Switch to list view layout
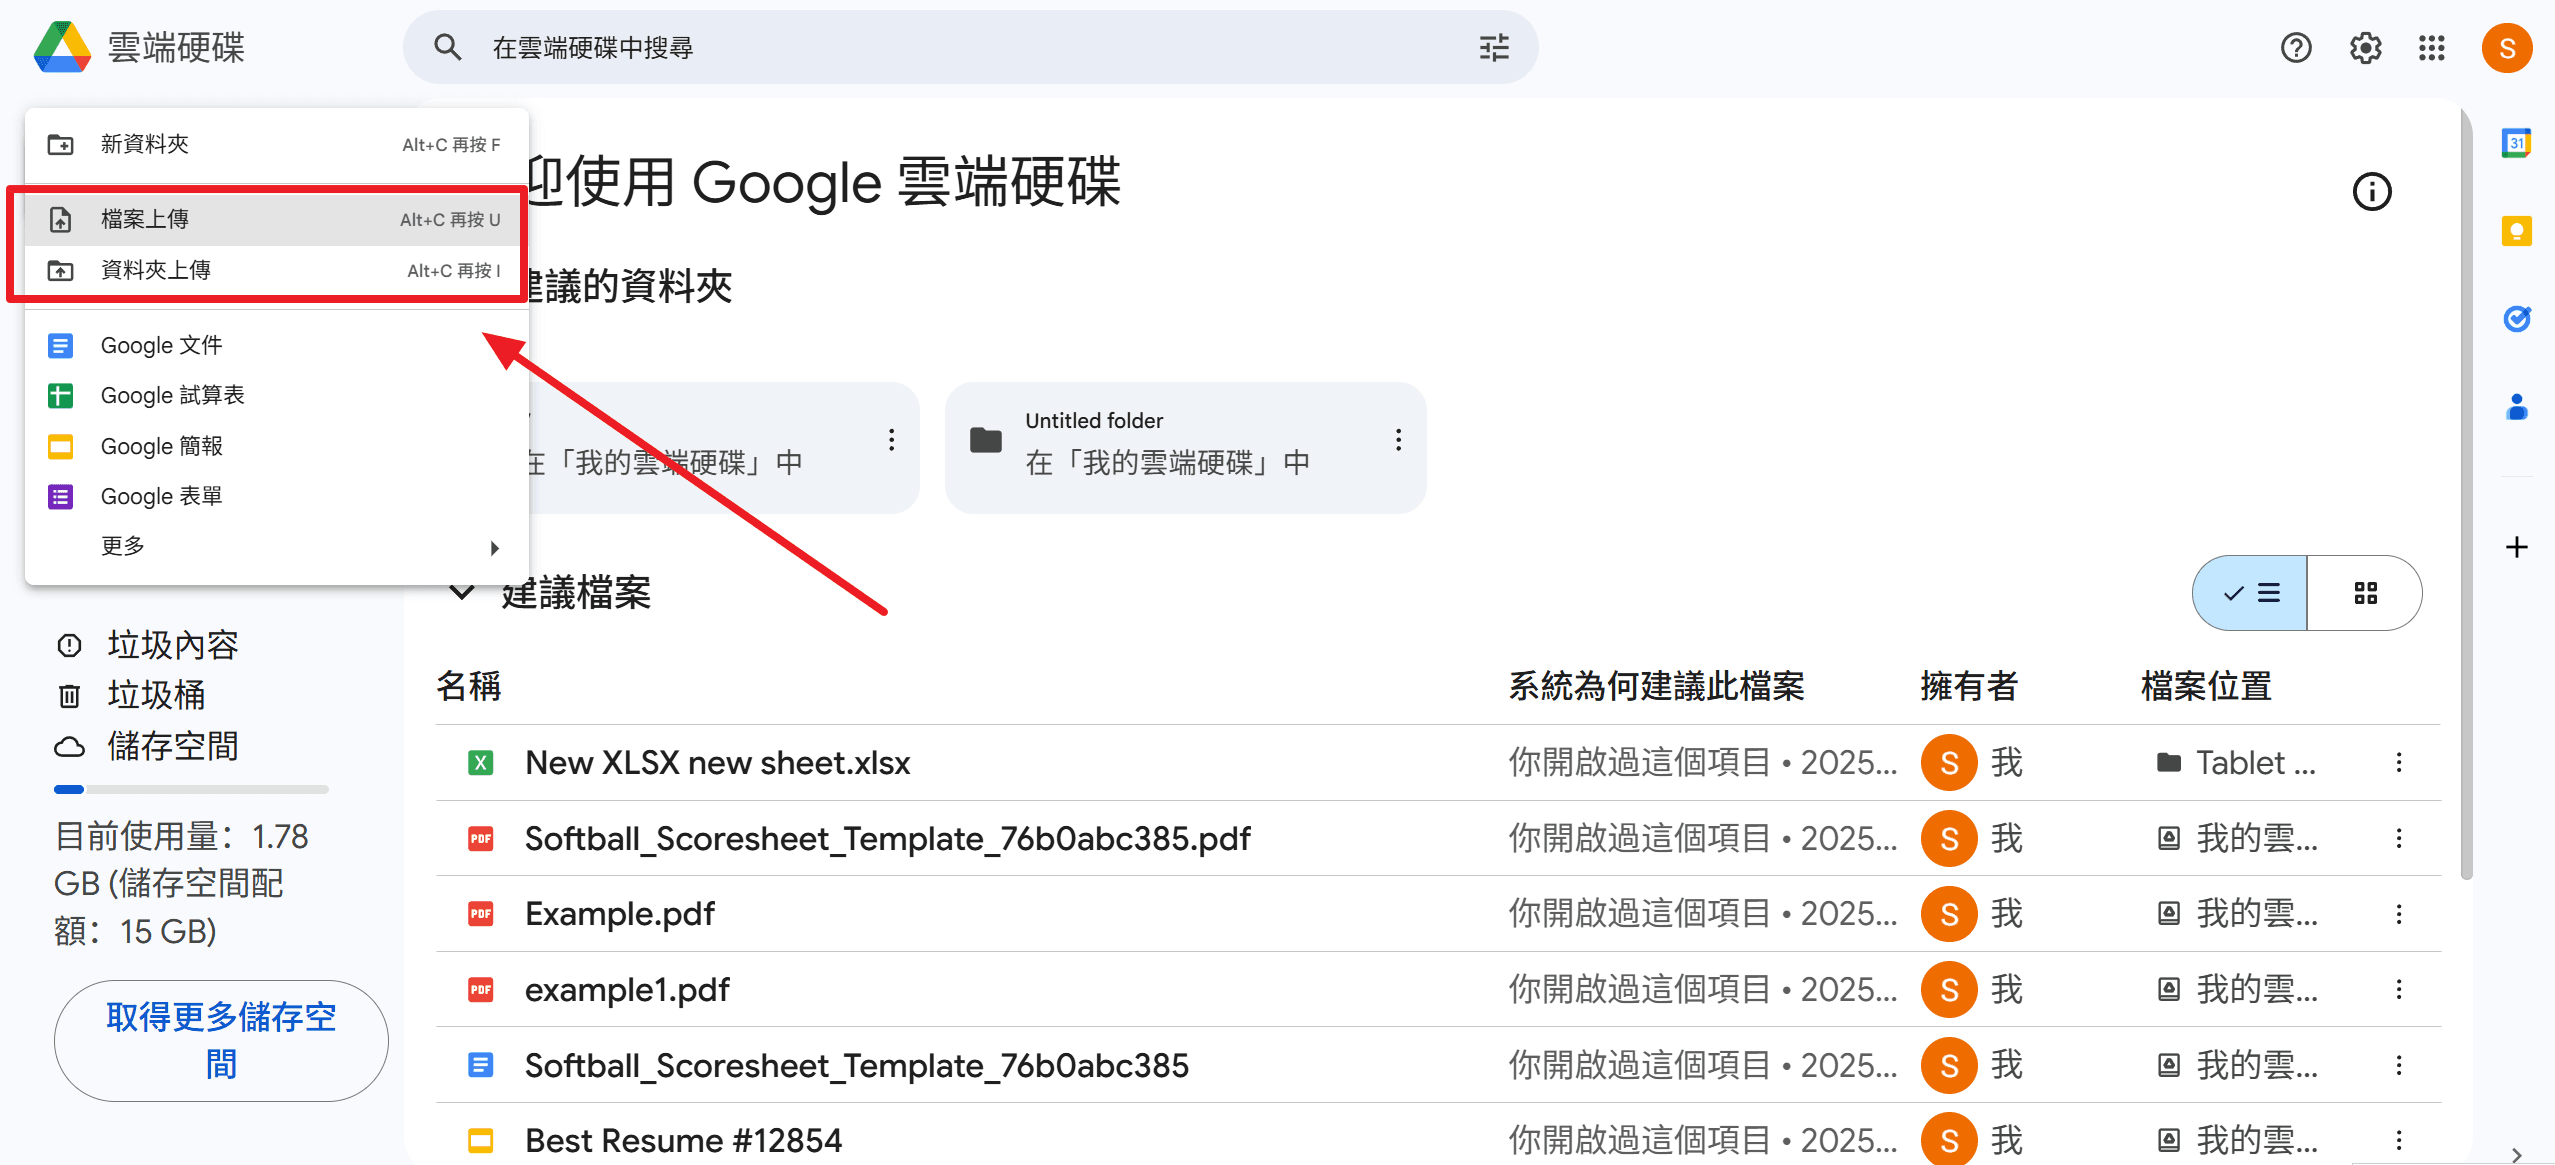 coord(2250,593)
